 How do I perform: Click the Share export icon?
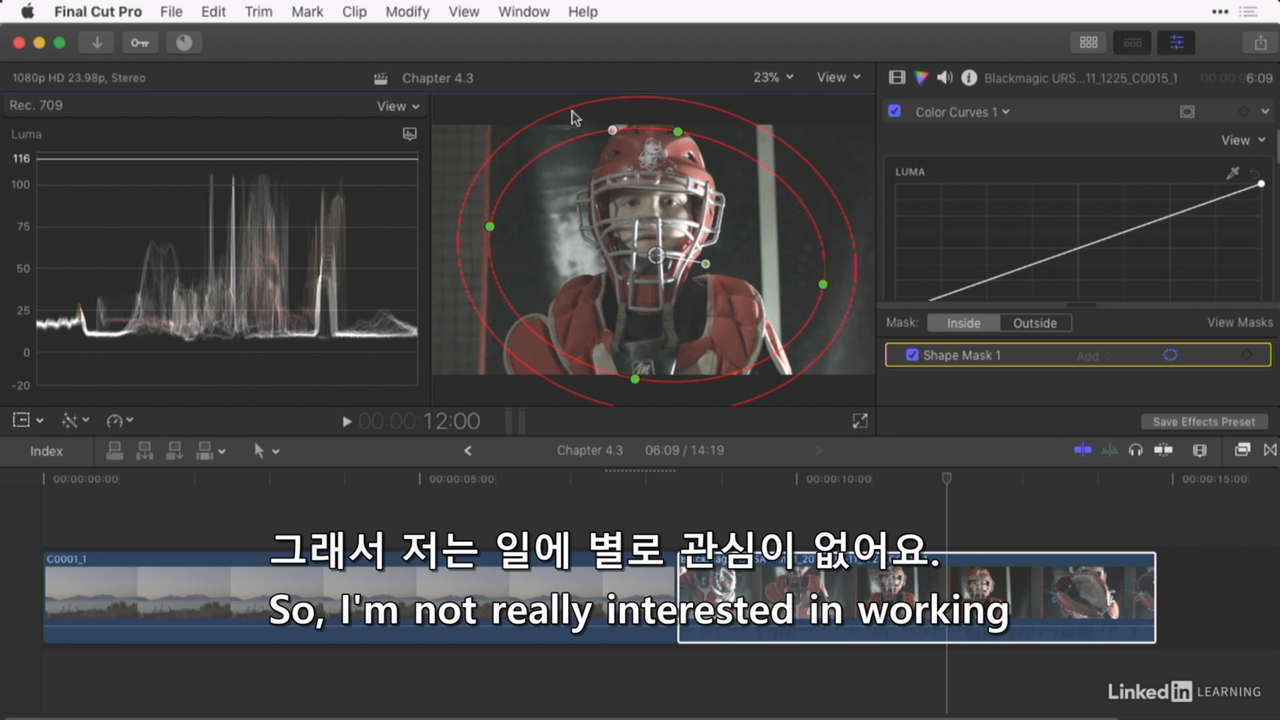(x=1260, y=42)
